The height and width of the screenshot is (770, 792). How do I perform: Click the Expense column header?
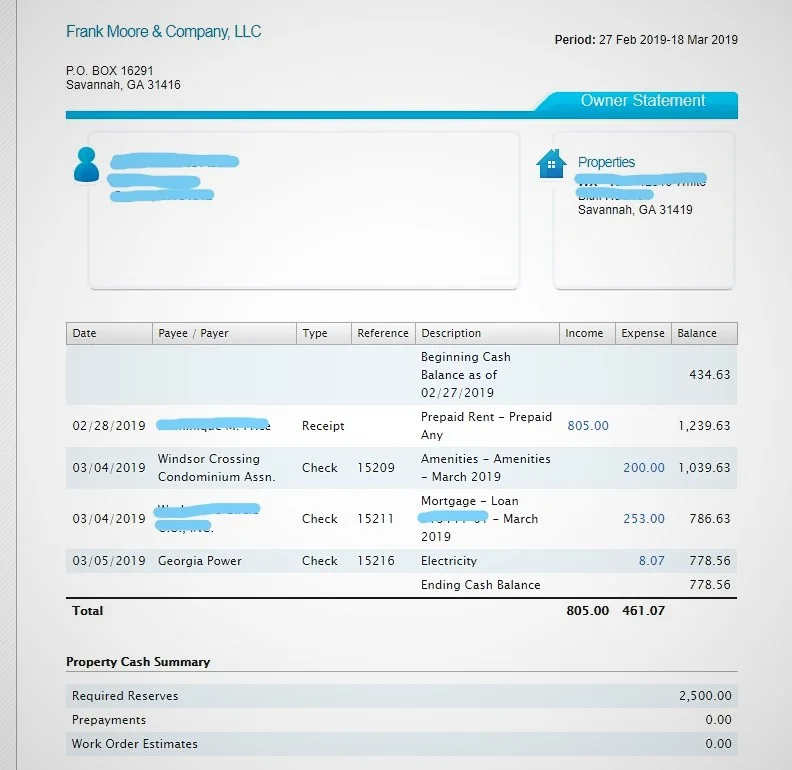pos(644,333)
